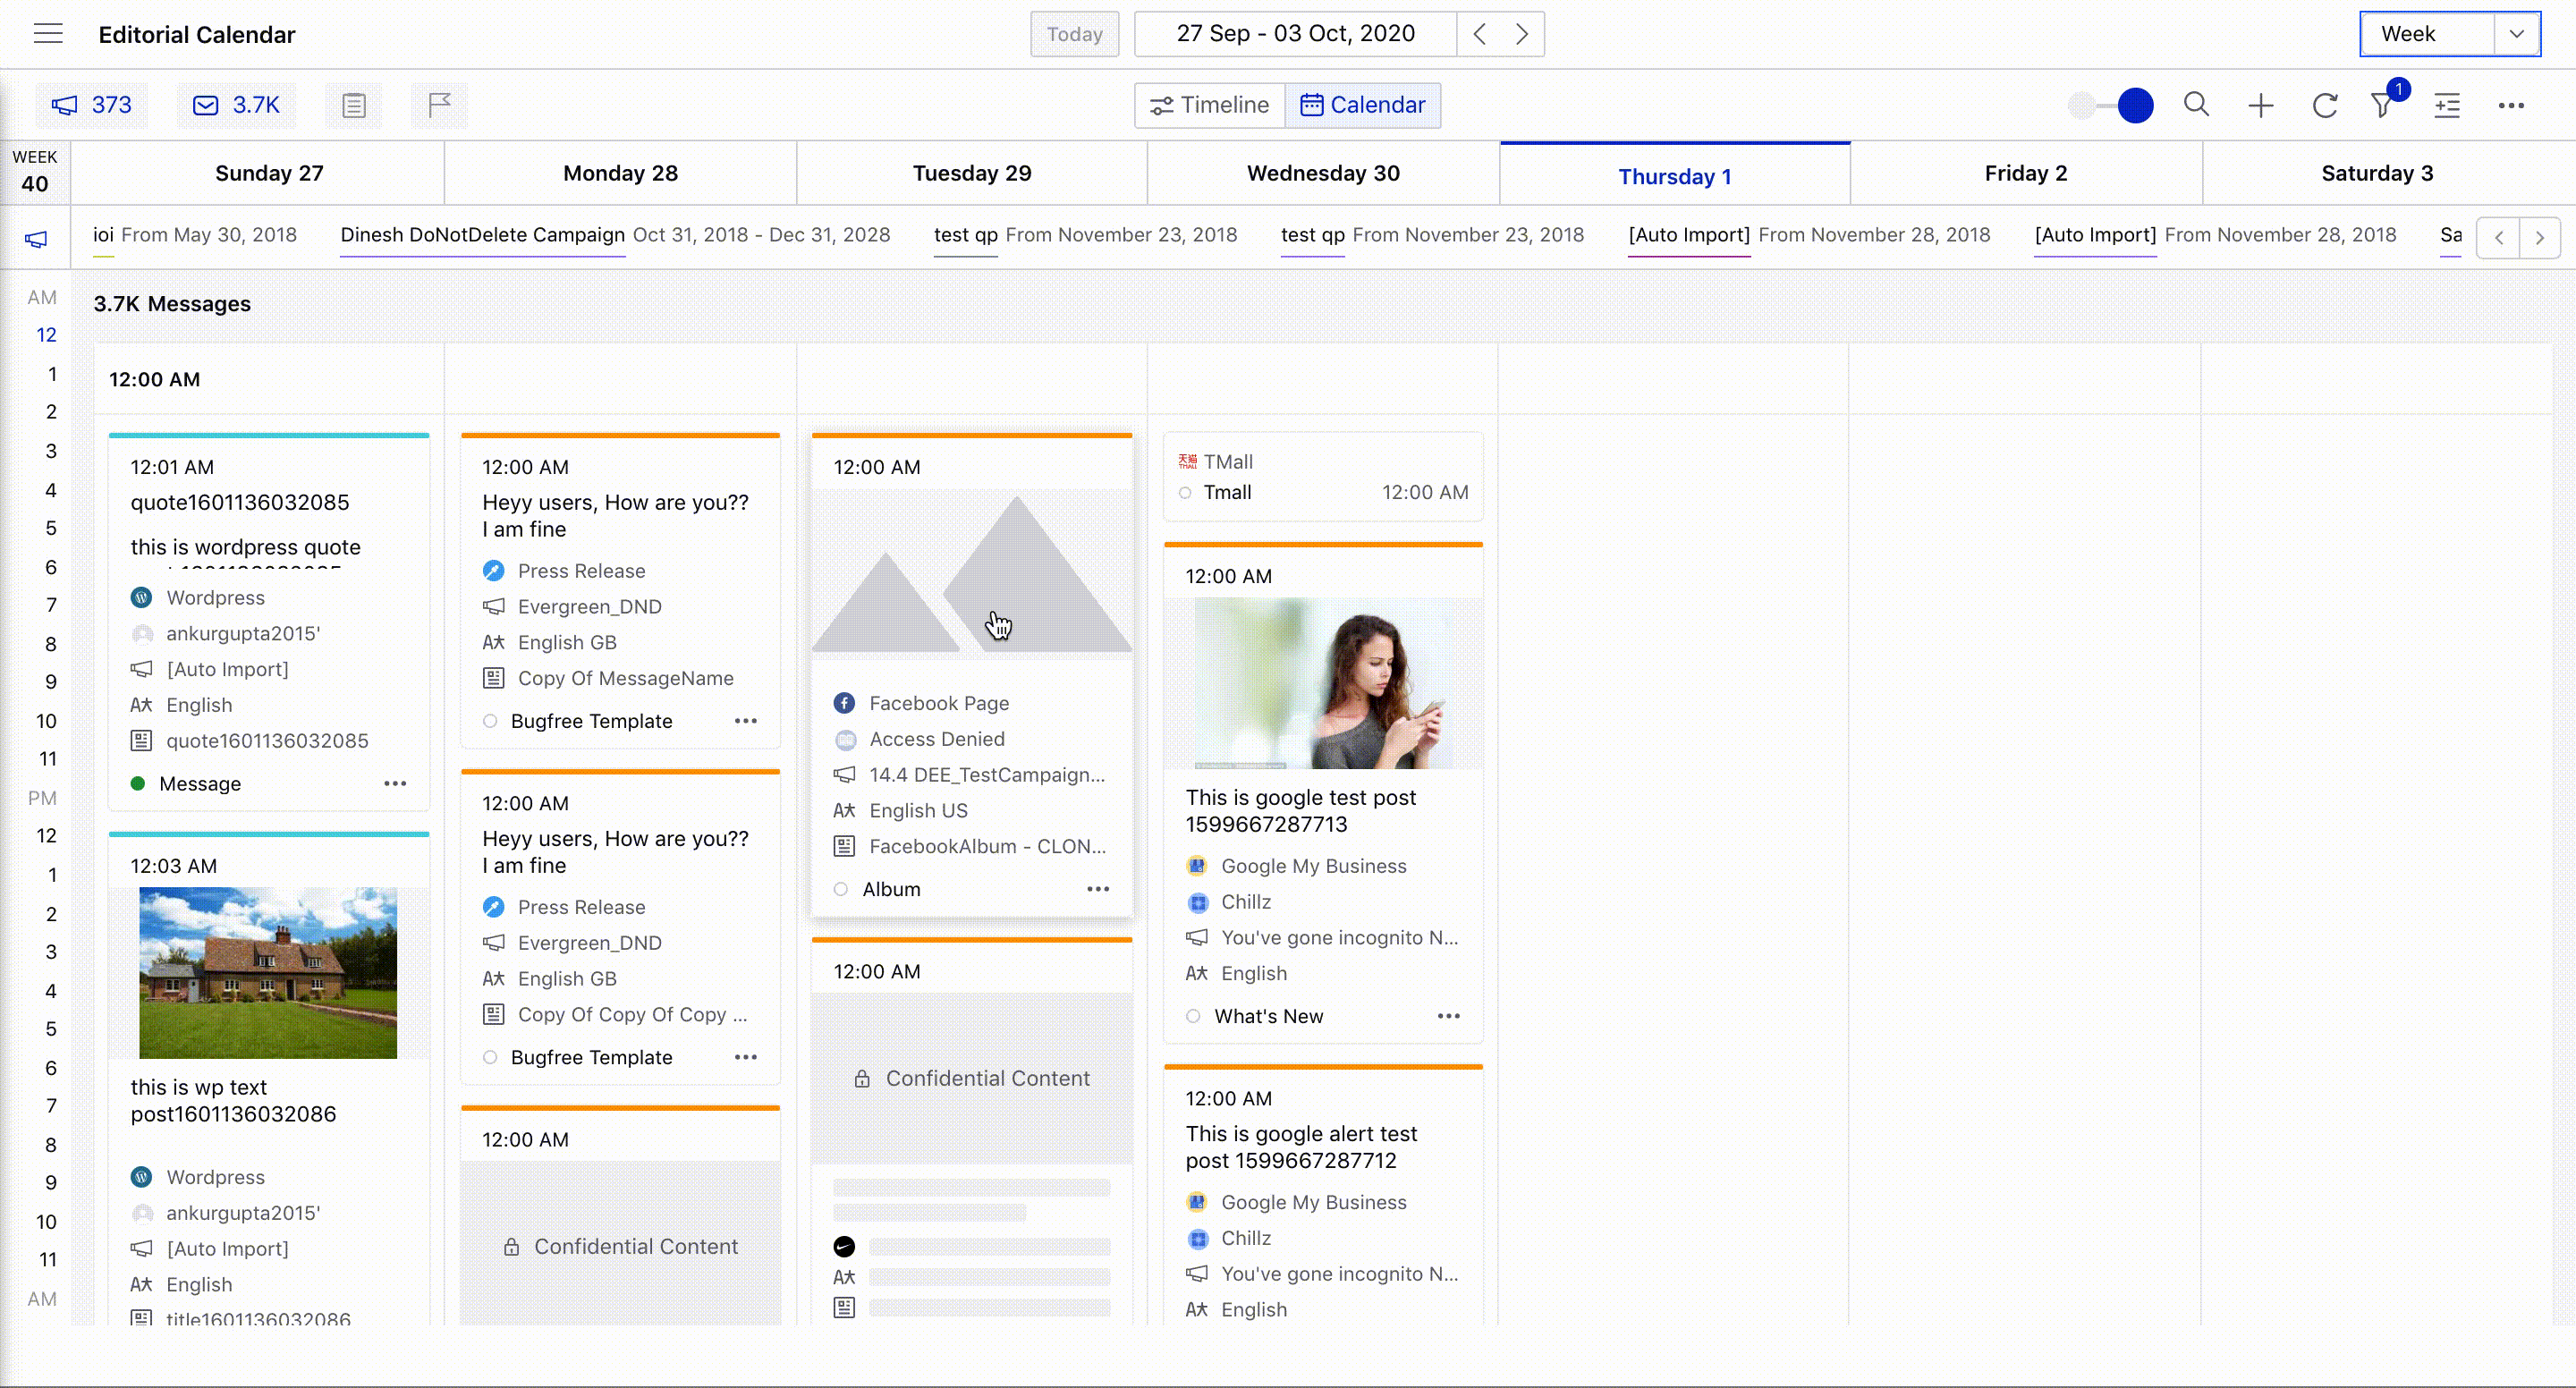Click the forward arrow to next week
Viewport: 2576px width, 1388px height.
point(1521,34)
